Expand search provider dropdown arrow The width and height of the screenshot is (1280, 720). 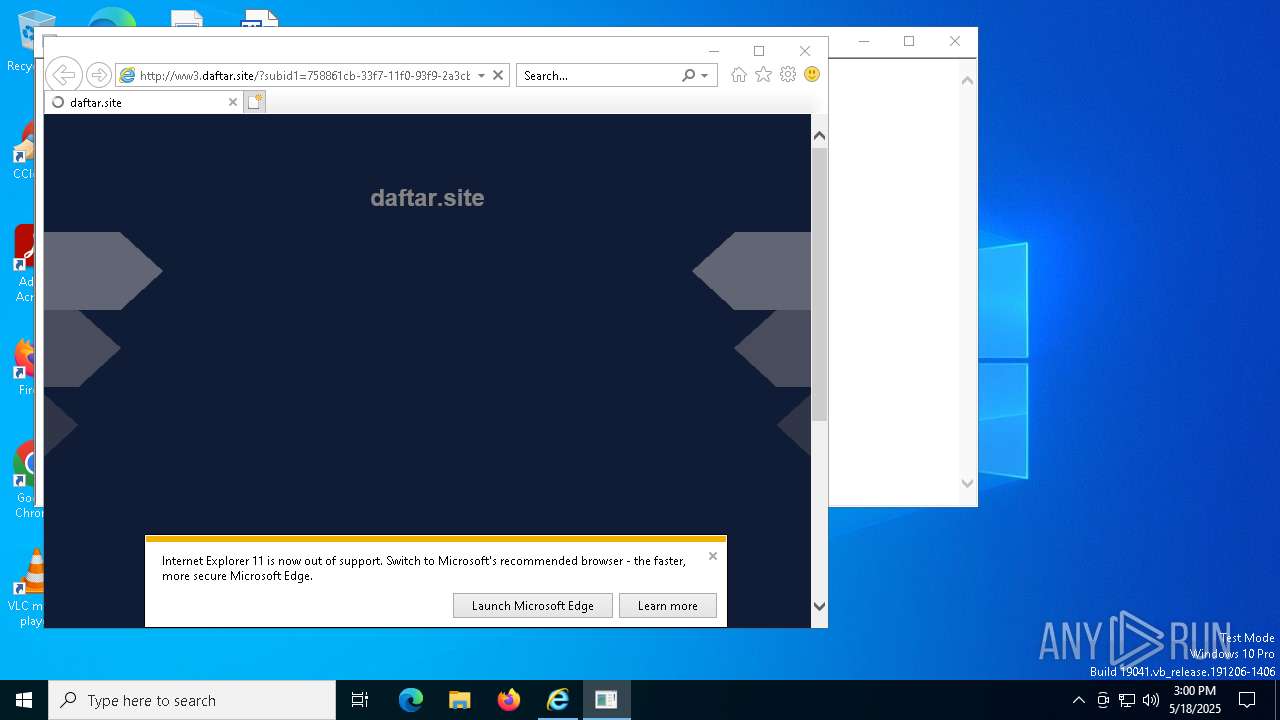(704, 75)
